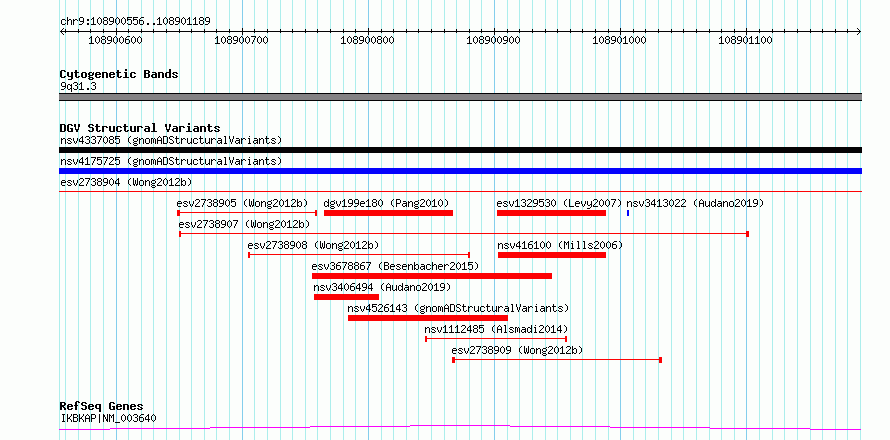Click the DGV Structural Variants track title
The height and width of the screenshot is (440, 890).
point(140,128)
